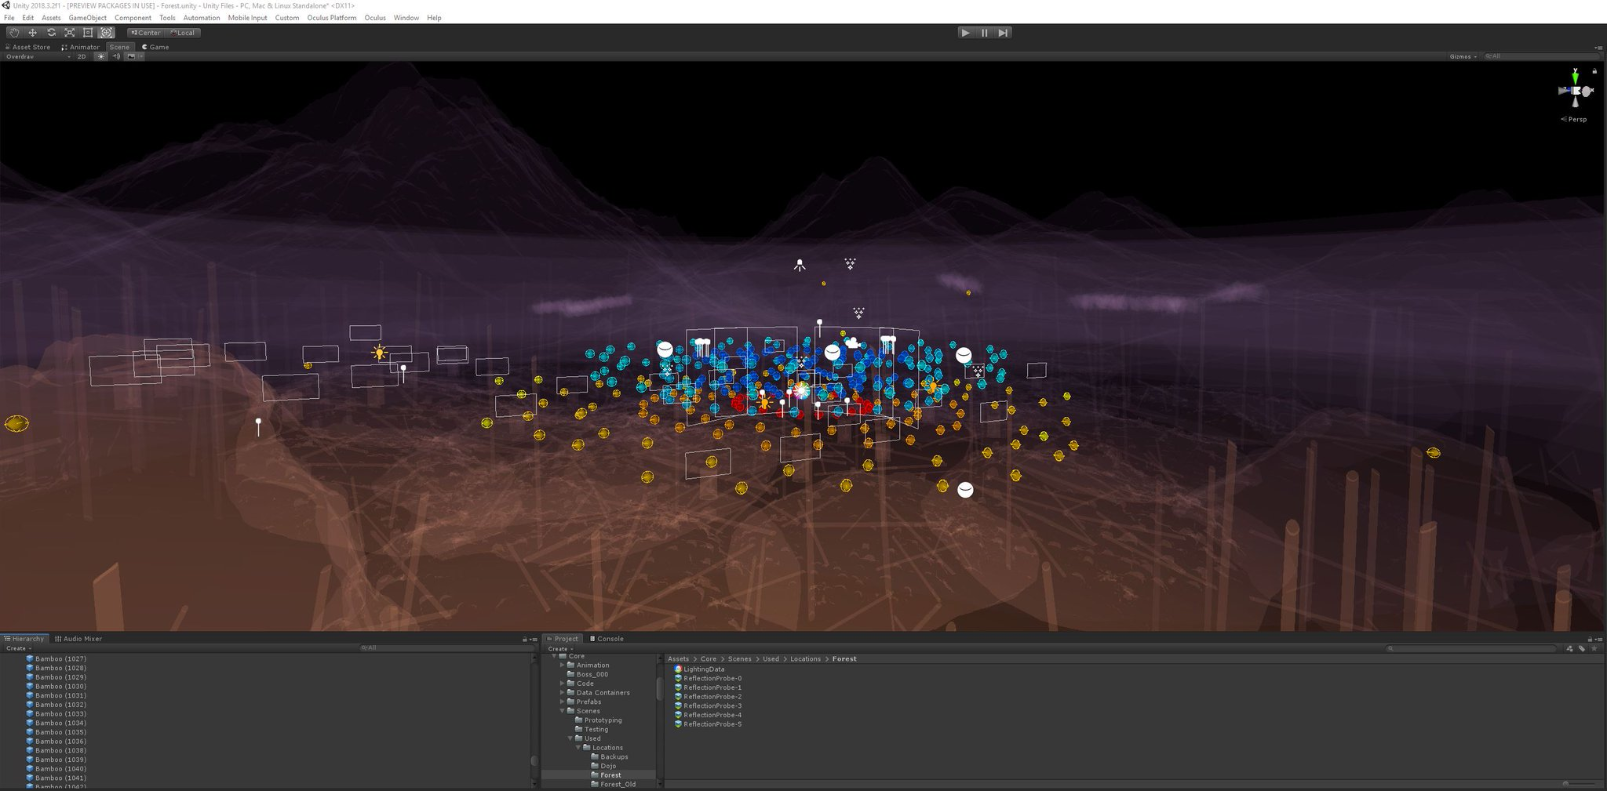Toggle 2D scene view mode
The image size is (1607, 791).
[x=82, y=57]
